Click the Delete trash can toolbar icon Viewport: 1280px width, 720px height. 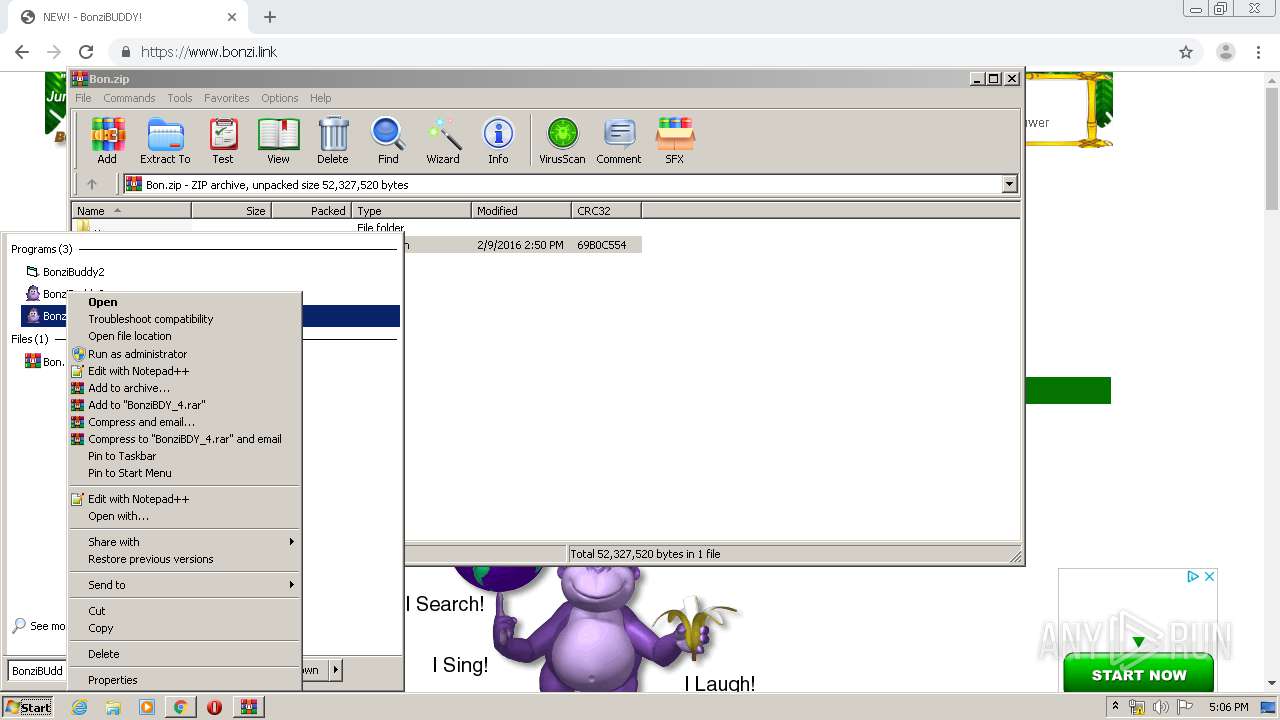click(333, 141)
